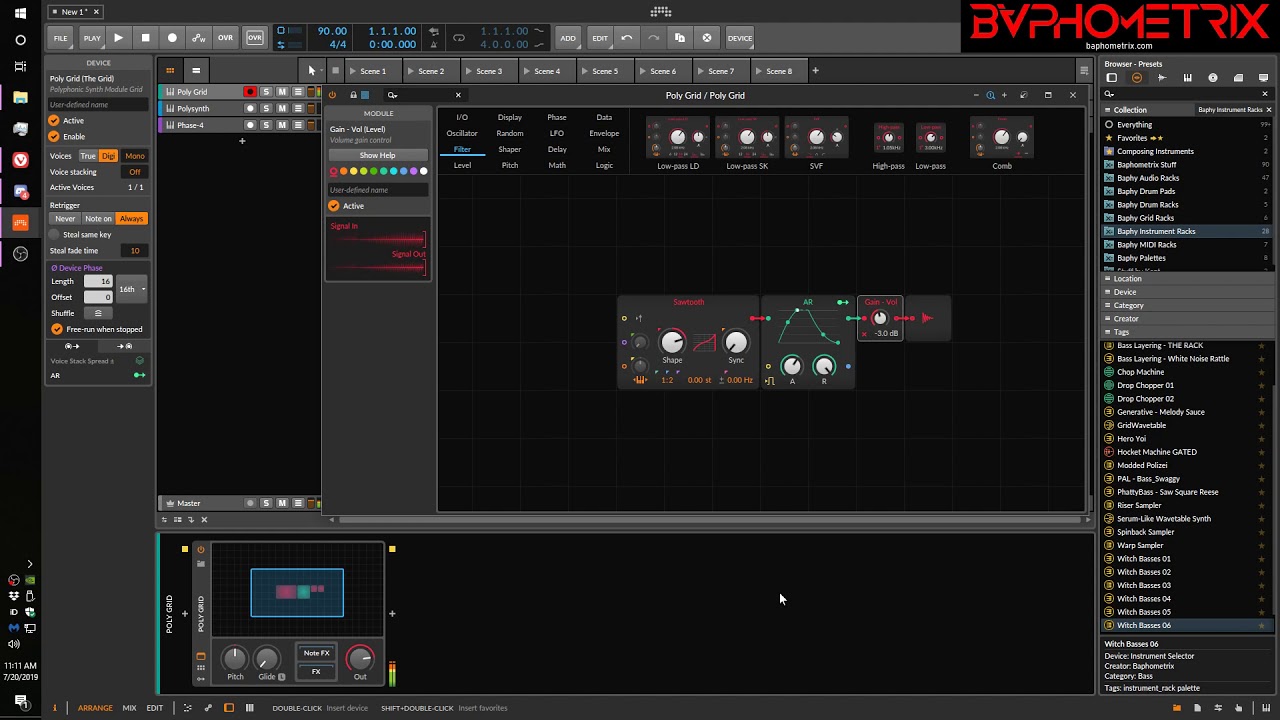Toggle the module Active checkbox
The height and width of the screenshot is (720, 1280).
[x=334, y=206]
